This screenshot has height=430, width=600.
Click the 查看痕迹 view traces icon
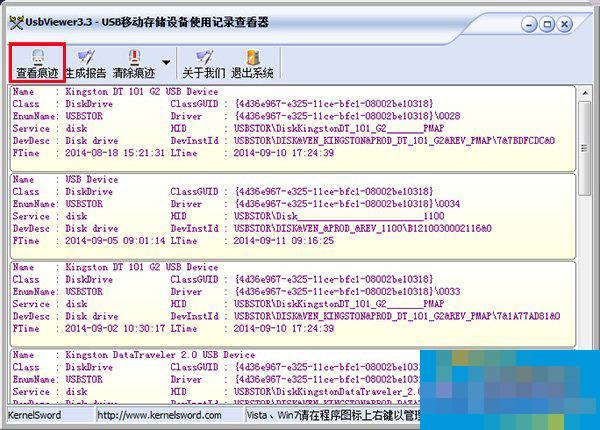pos(38,63)
